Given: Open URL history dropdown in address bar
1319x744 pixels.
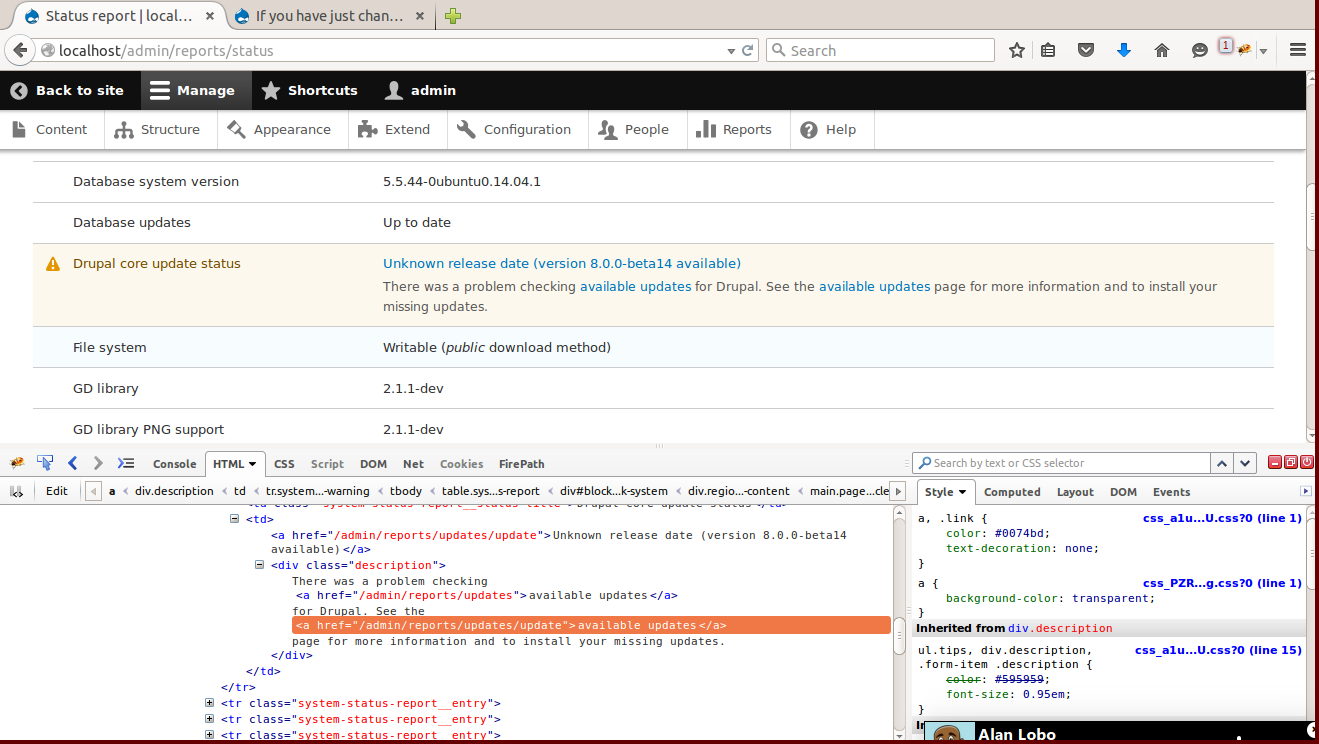Looking at the screenshot, I should [x=729, y=50].
